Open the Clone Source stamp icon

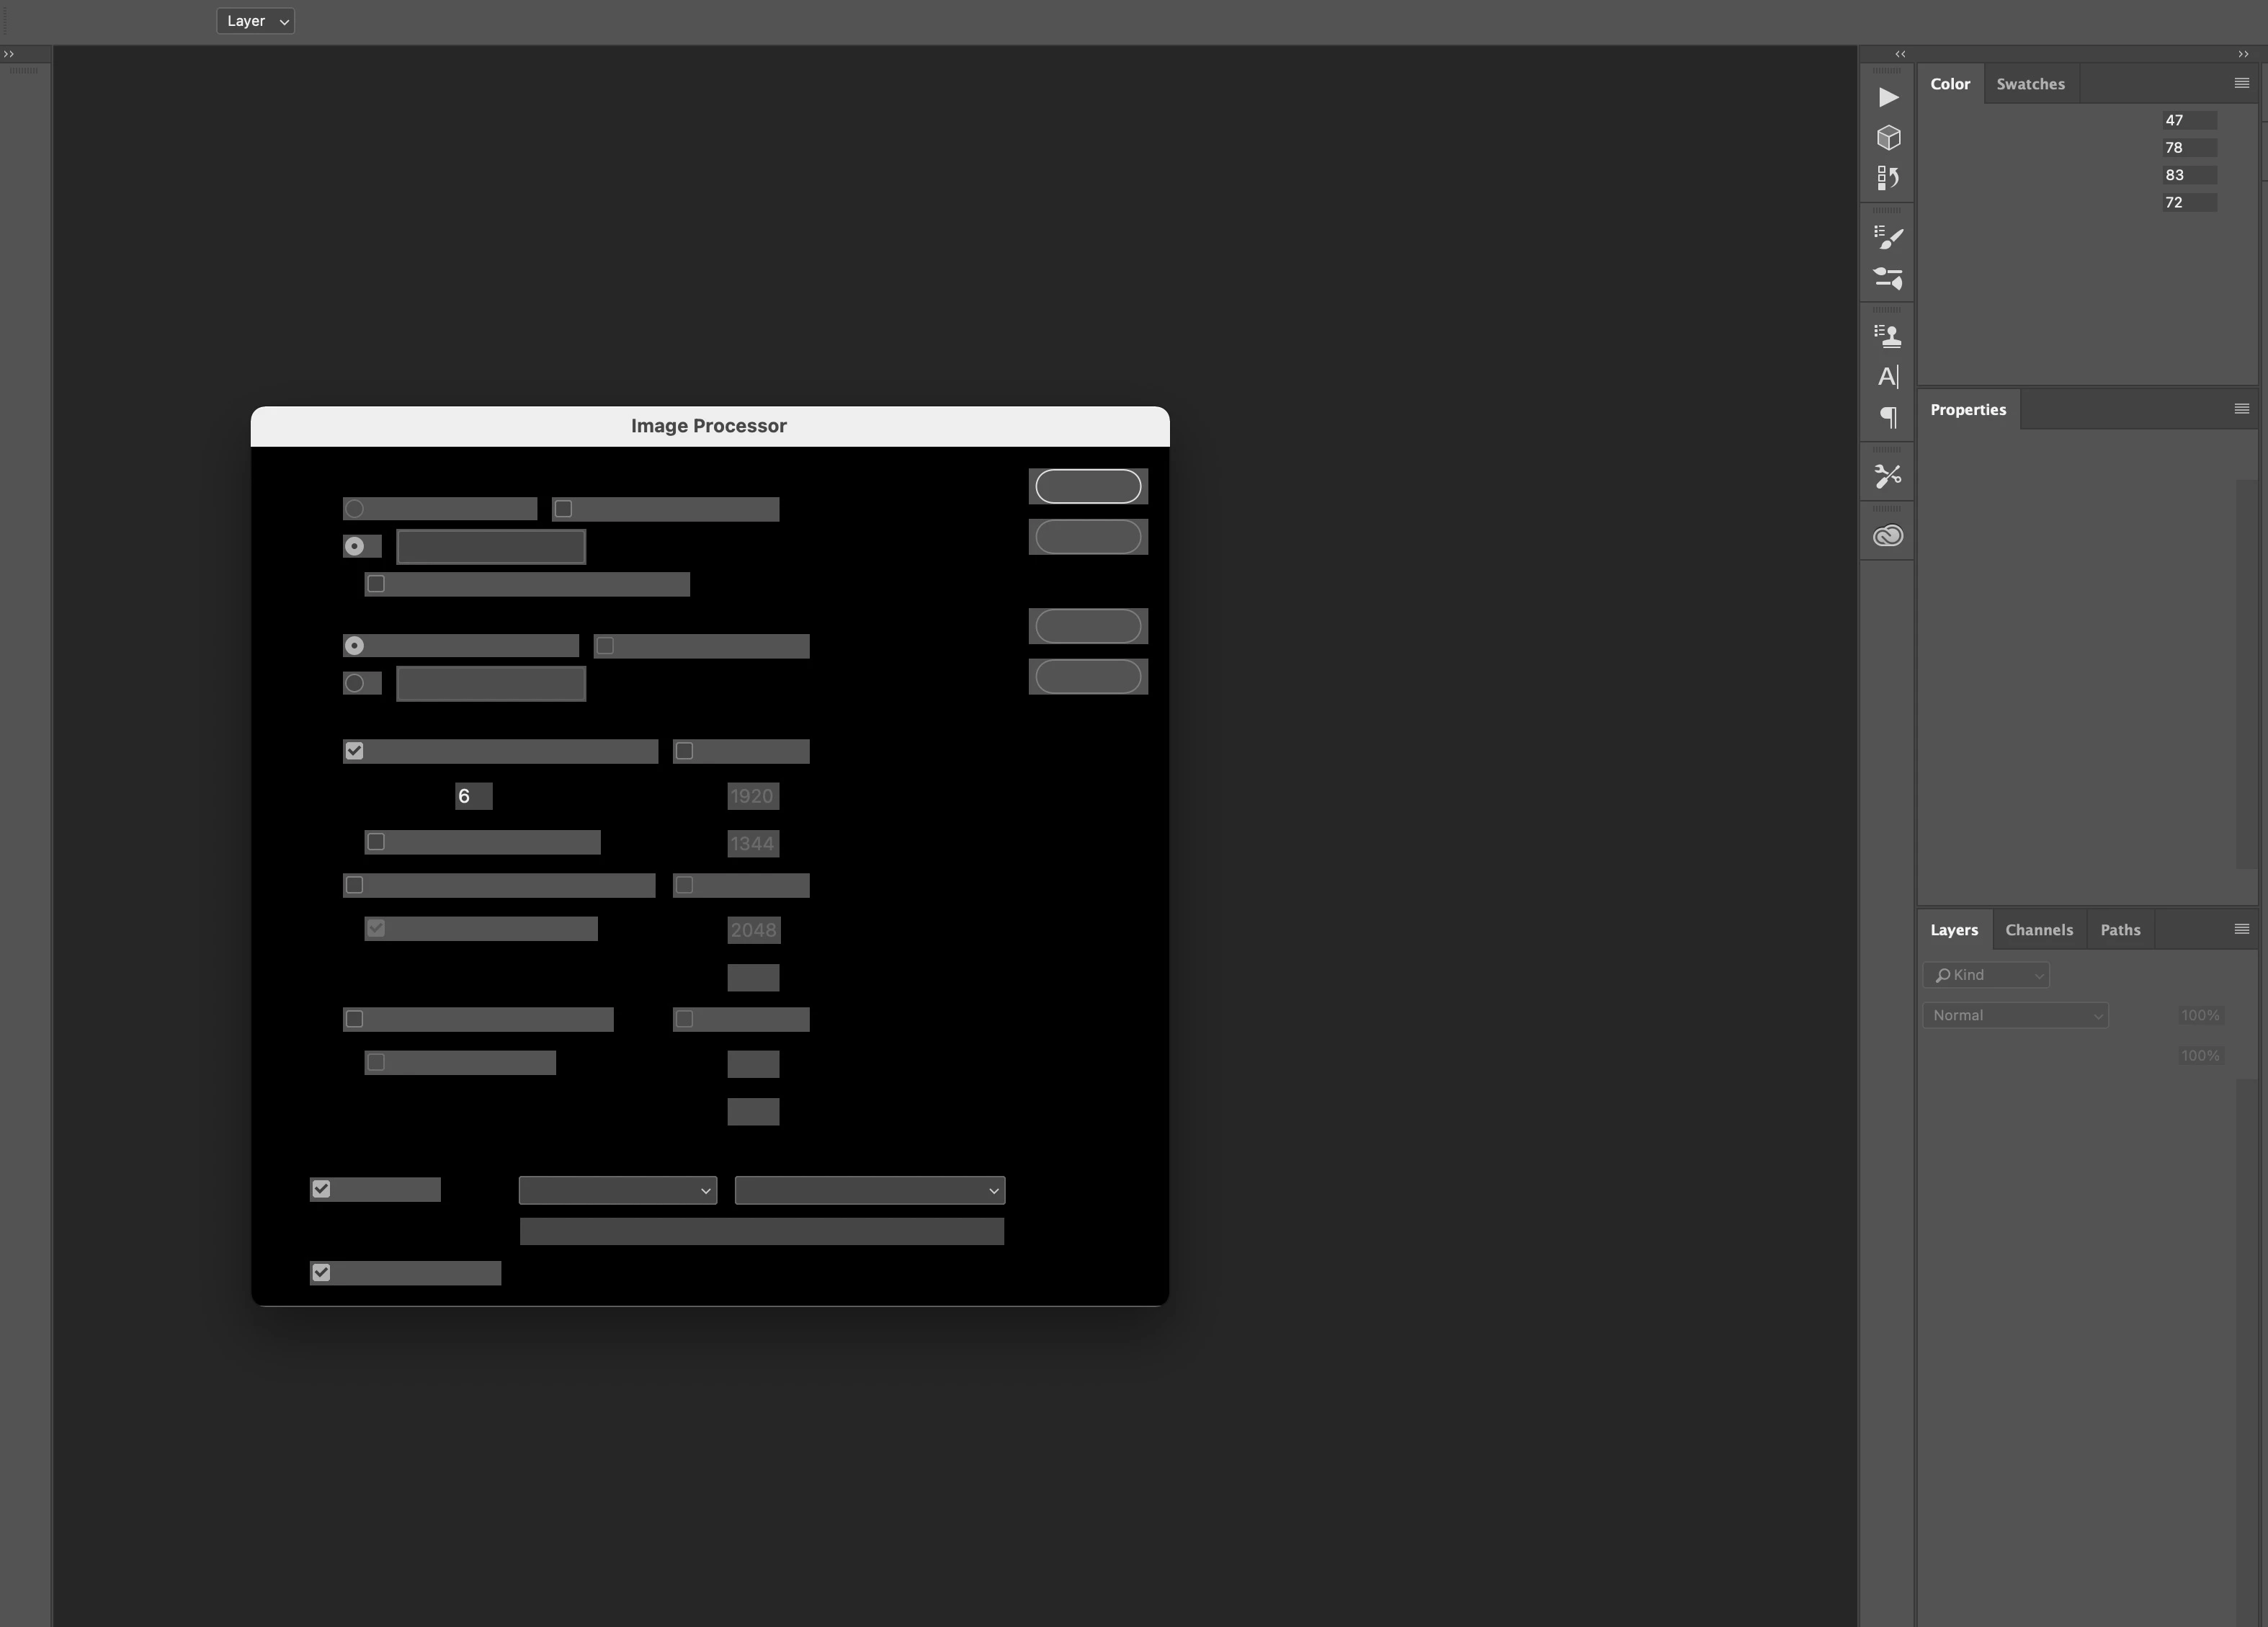1888,336
